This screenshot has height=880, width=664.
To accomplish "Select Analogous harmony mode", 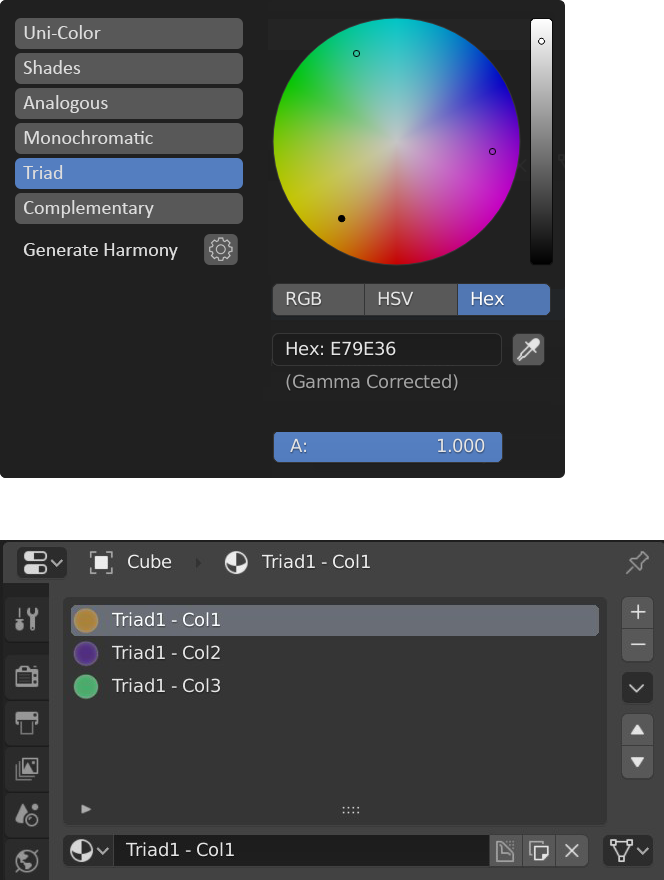I will (x=129, y=103).
